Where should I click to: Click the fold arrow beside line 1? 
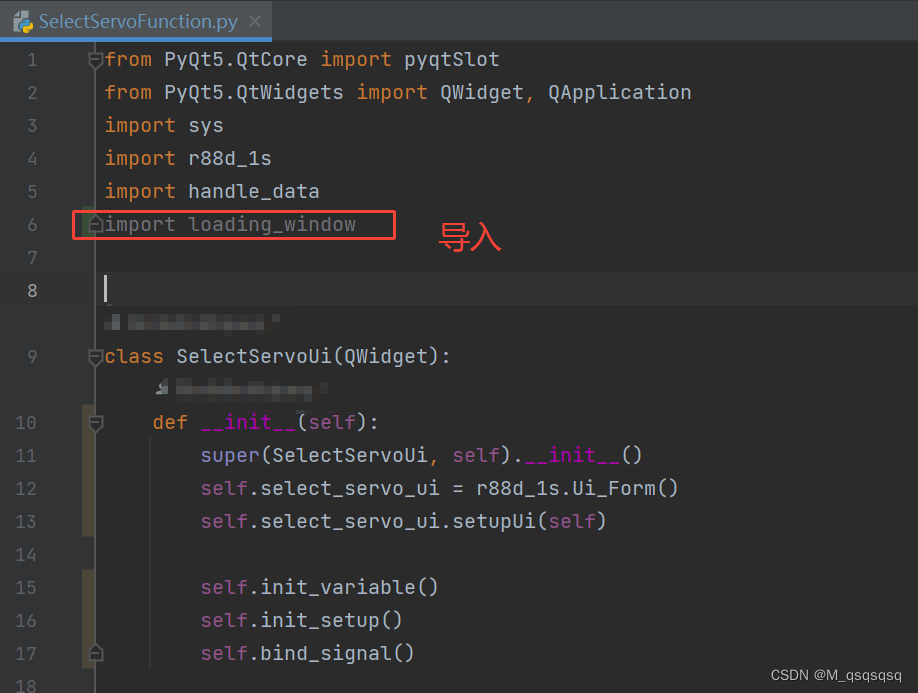[94, 59]
